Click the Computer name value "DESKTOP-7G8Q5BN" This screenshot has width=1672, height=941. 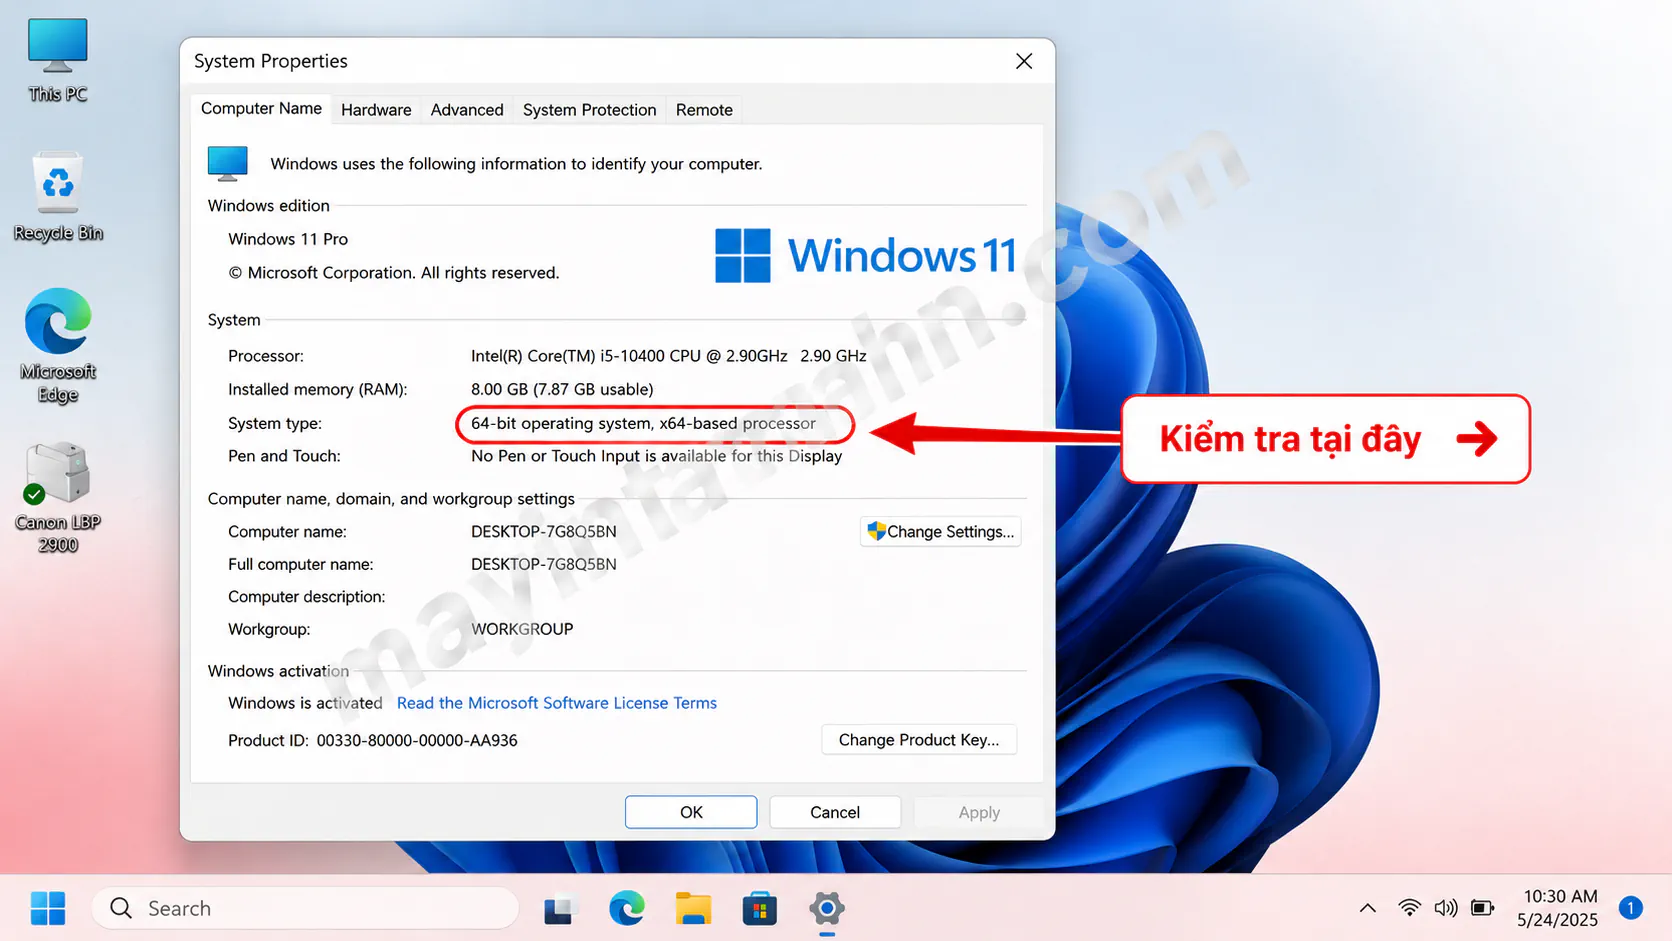pyautogui.click(x=544, y=532)
